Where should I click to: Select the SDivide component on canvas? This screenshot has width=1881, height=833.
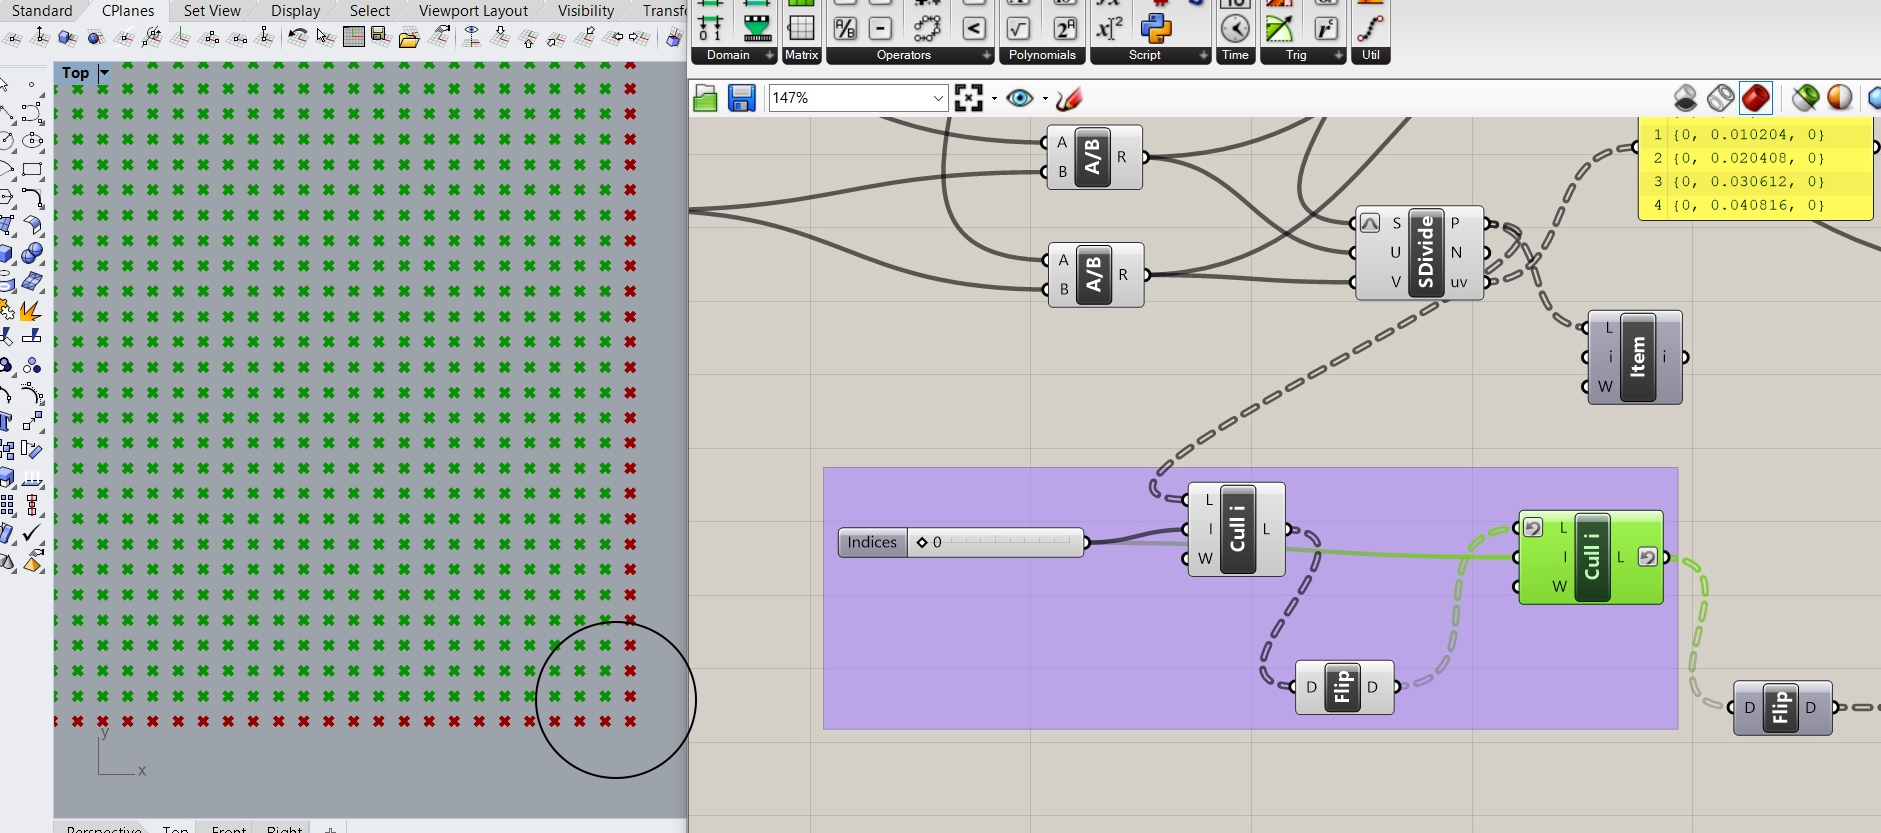1420,252
